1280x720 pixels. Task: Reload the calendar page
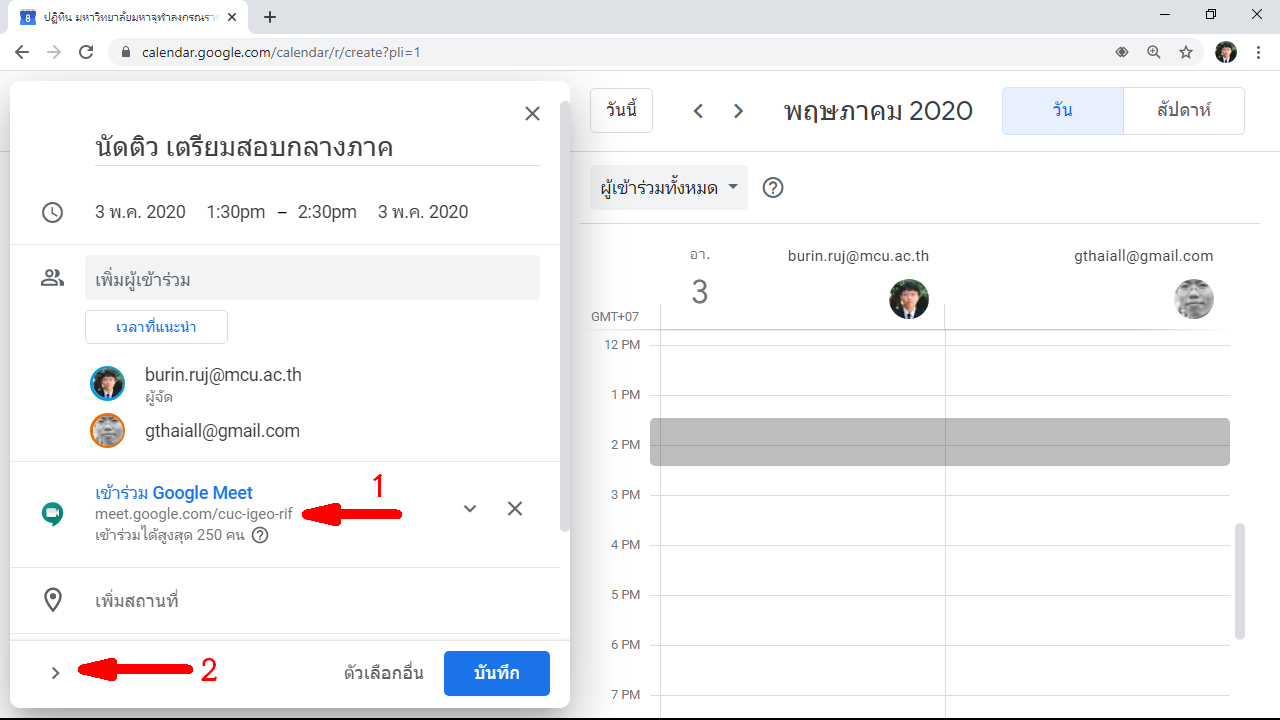pos(86,52)
